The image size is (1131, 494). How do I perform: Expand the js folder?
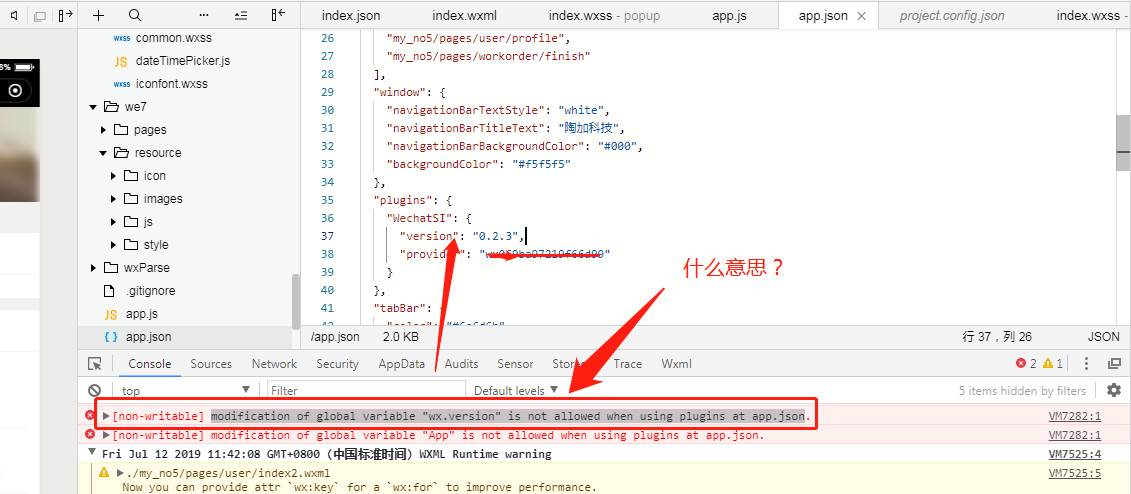[x=114, y=222]
